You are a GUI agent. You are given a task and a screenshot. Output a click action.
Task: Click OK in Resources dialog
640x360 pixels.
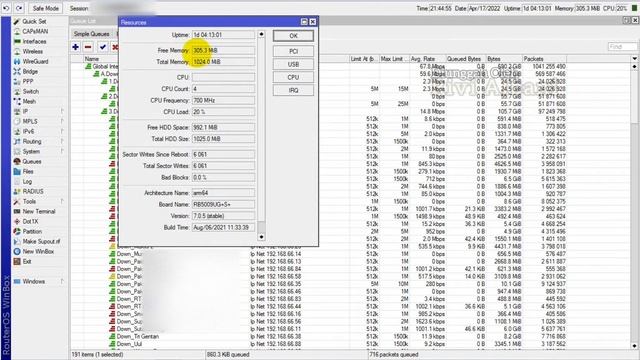pyautogui.click(x=293, y=36)
